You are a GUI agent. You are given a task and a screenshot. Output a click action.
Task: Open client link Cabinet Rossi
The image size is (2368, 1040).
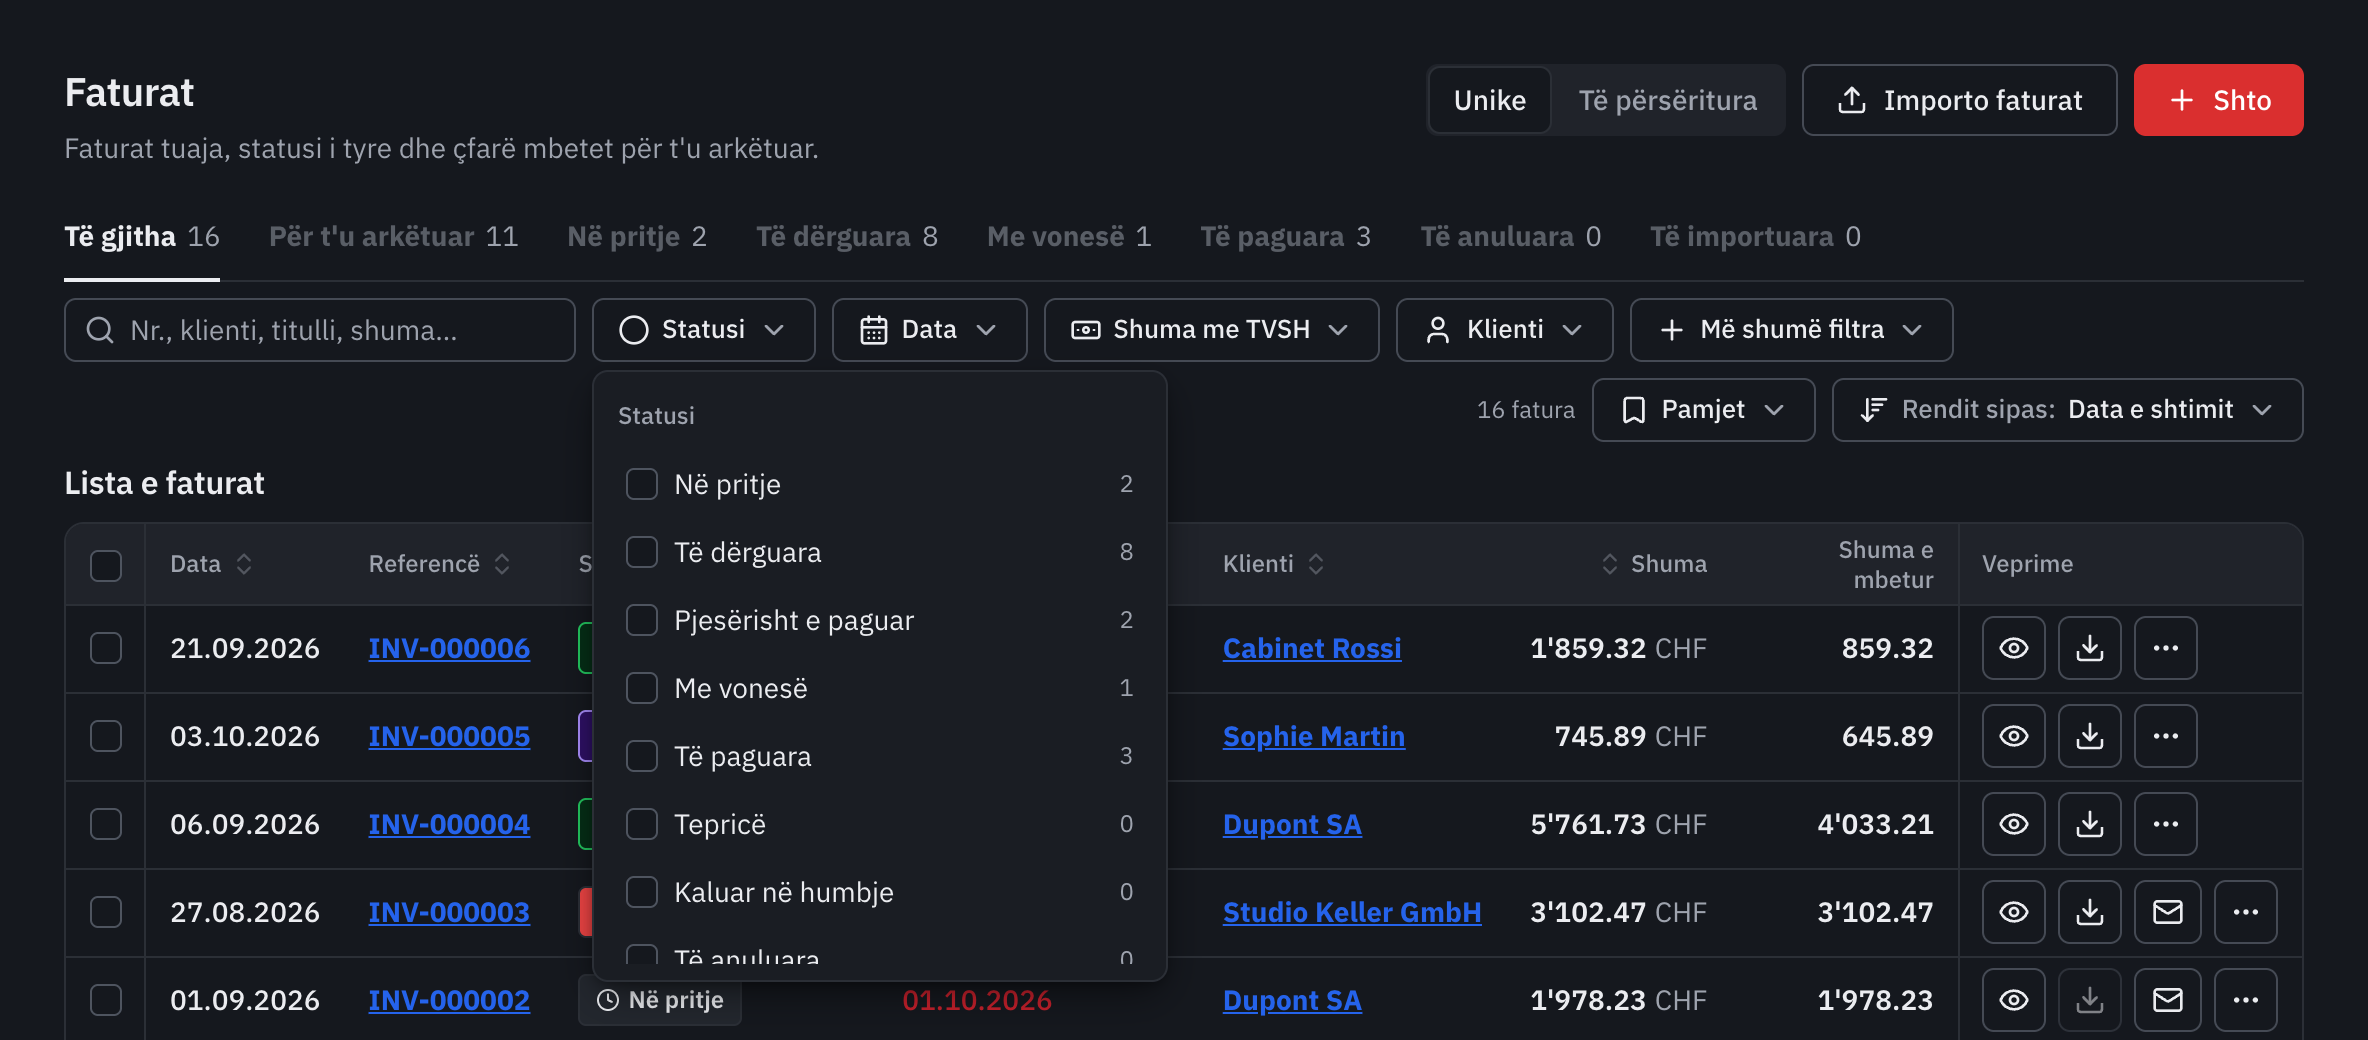(x=1311, y=648)
